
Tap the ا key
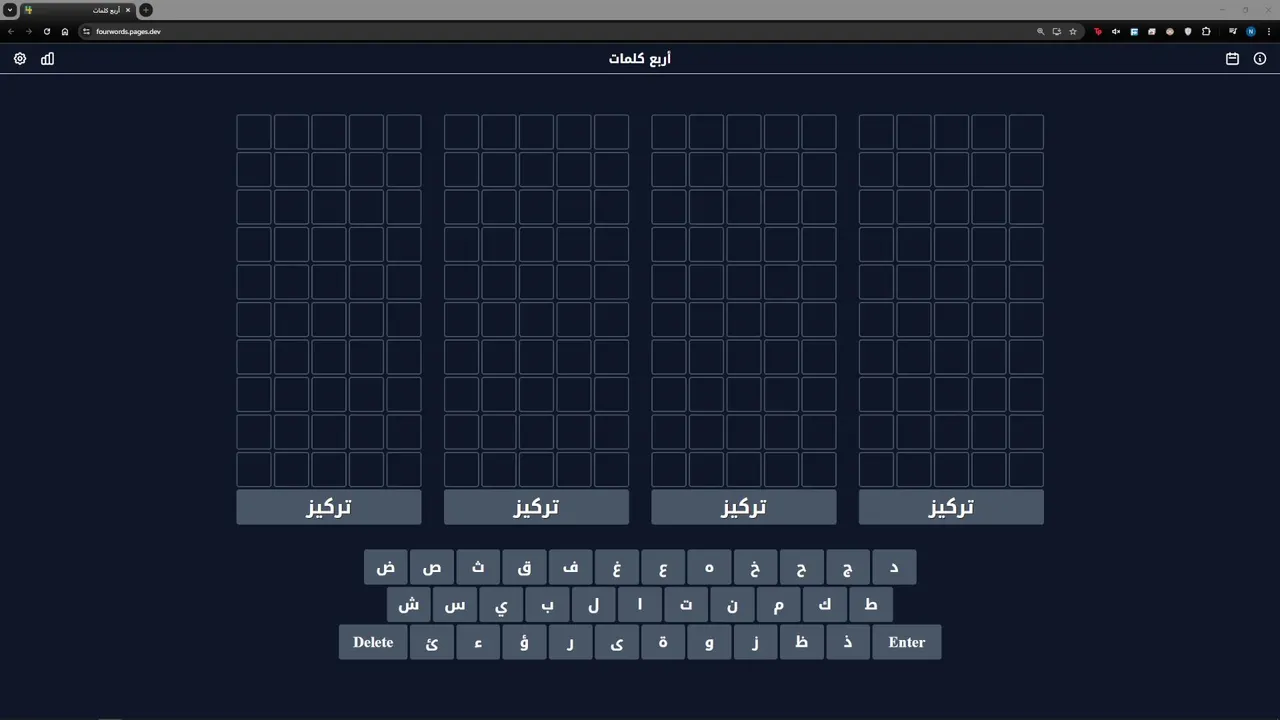pyautogui.click(x=640, y=605)
